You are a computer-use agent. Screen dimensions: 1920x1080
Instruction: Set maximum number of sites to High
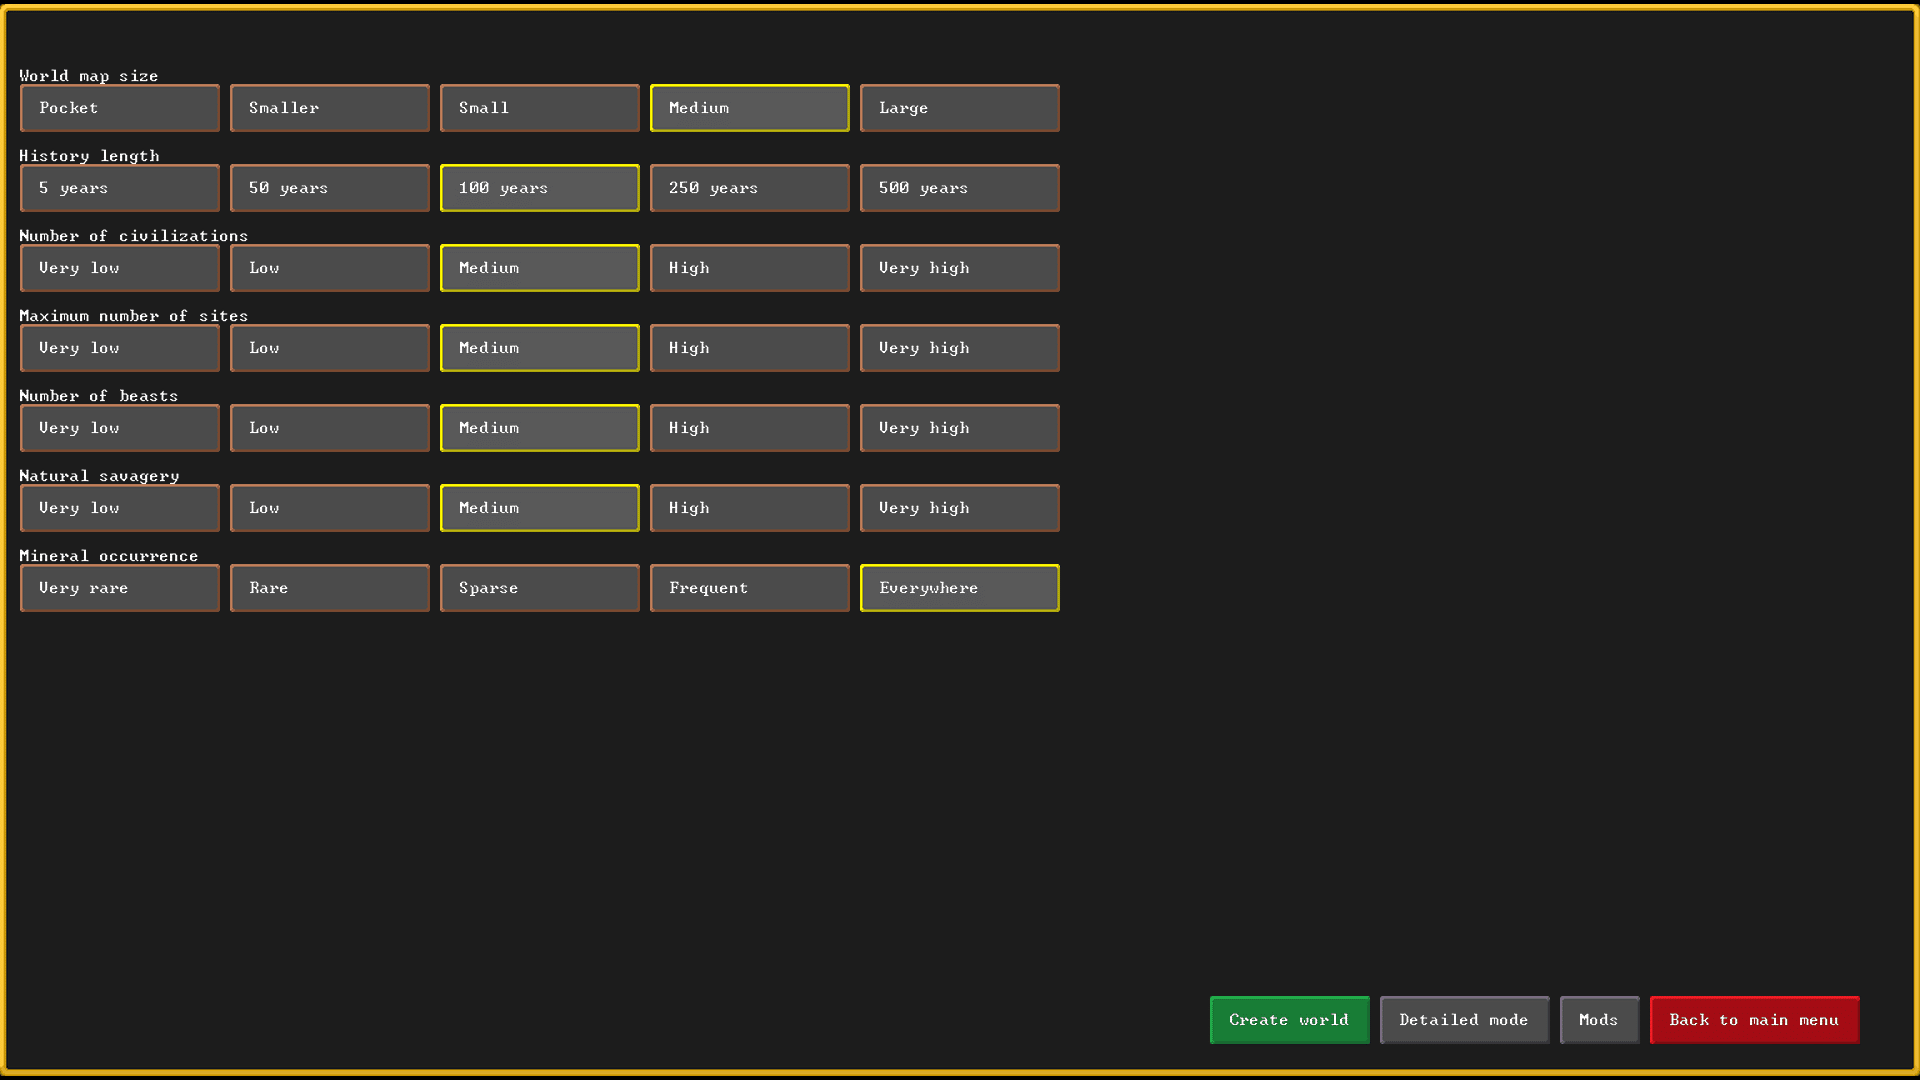tap(749, 348)
